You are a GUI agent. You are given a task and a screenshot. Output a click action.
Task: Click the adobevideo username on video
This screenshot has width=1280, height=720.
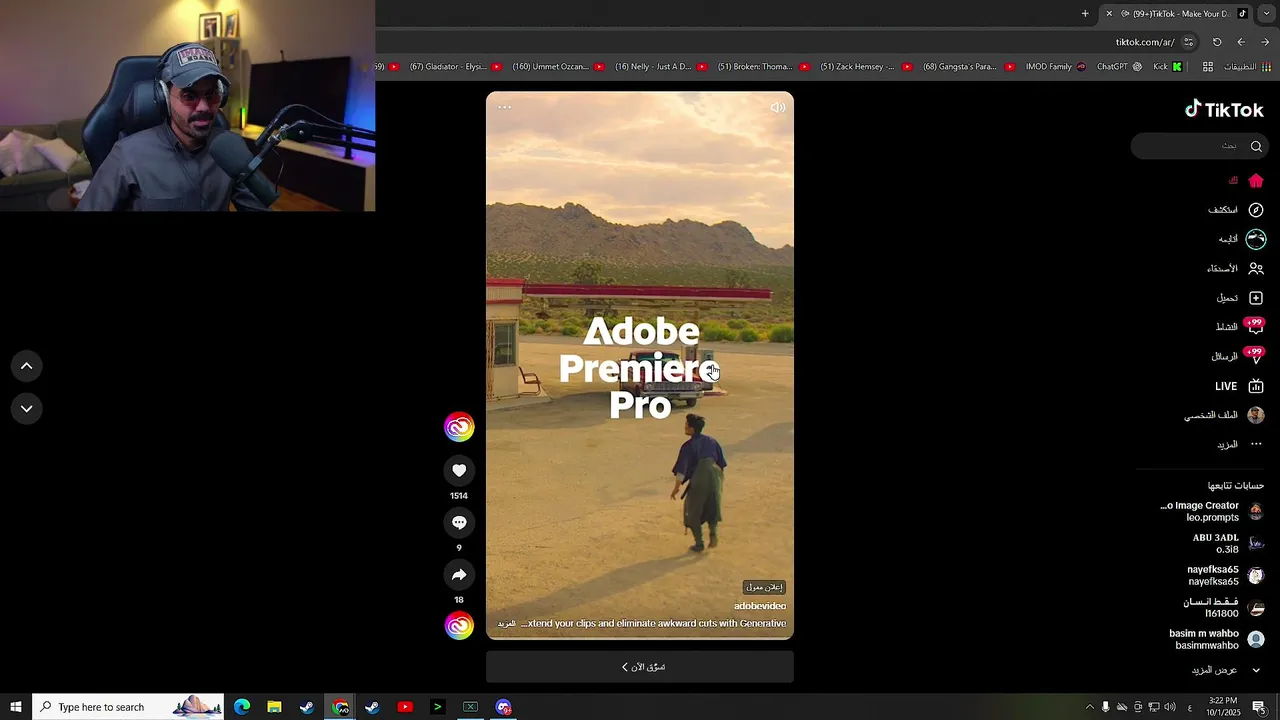760,606
